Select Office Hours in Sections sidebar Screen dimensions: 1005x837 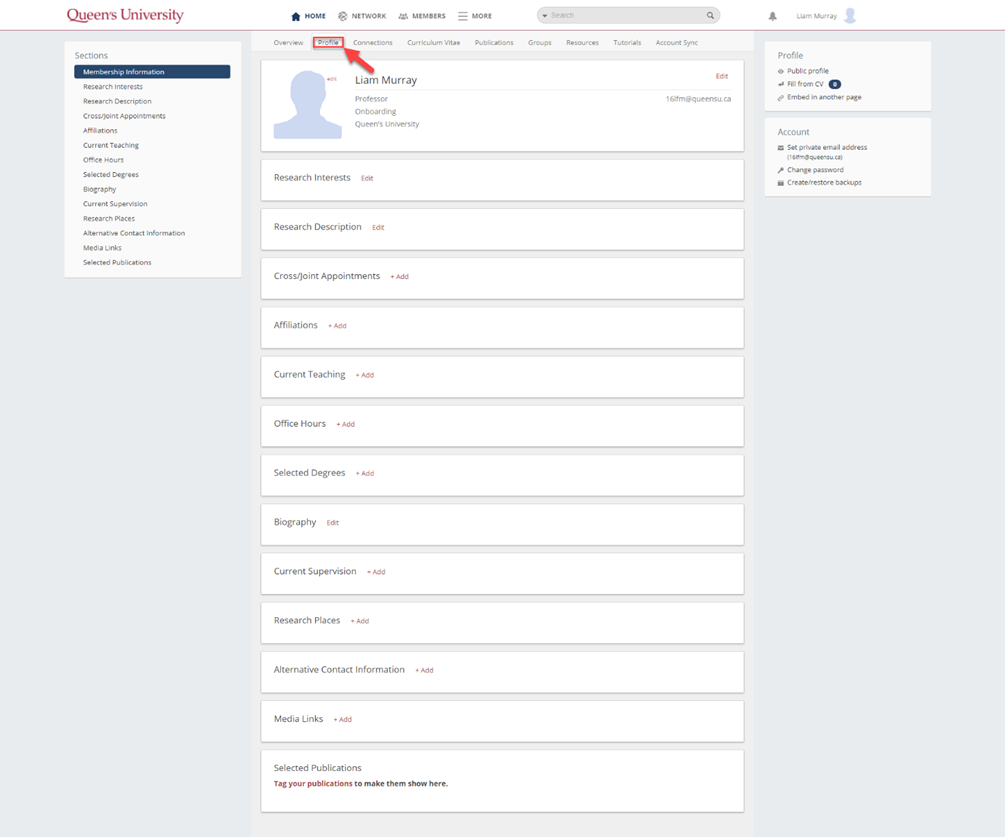click(103, 160)
